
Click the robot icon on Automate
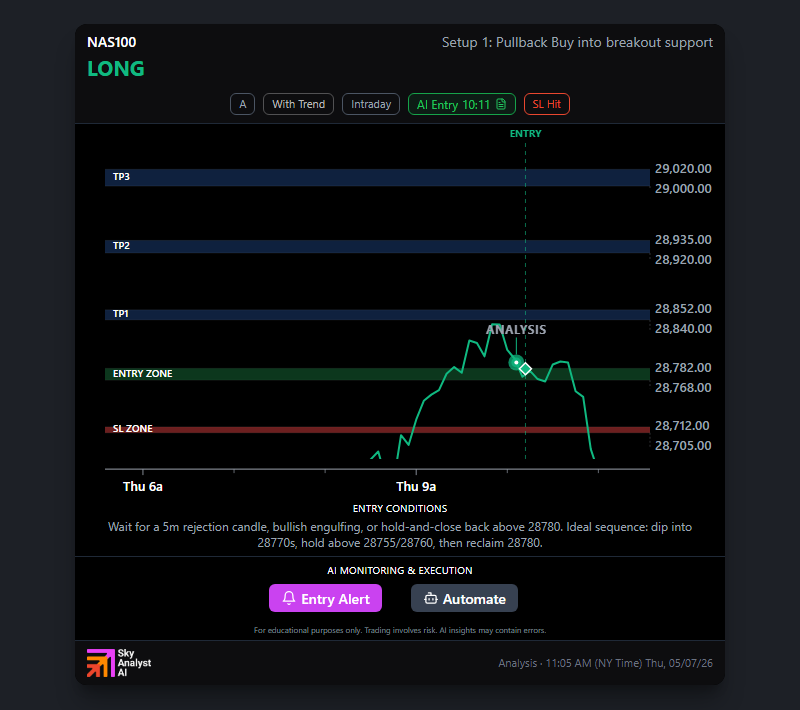coord(431,598)
